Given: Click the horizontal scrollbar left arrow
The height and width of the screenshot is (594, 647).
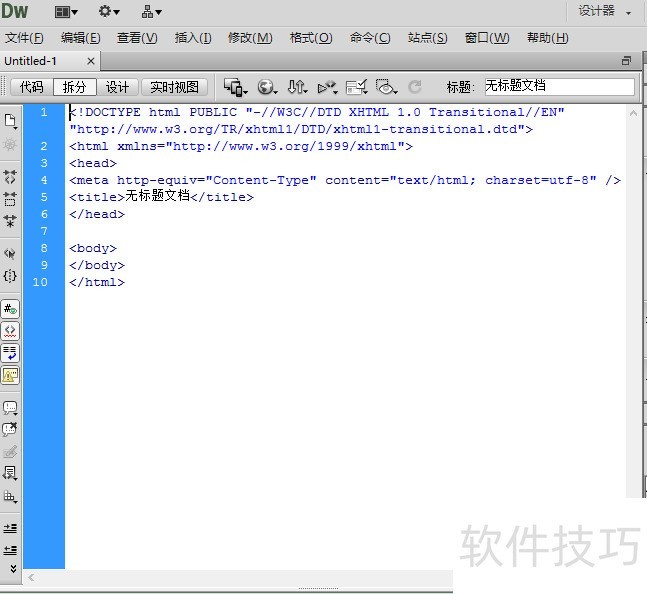Looking at the screenshot, I should click(31, 578).
